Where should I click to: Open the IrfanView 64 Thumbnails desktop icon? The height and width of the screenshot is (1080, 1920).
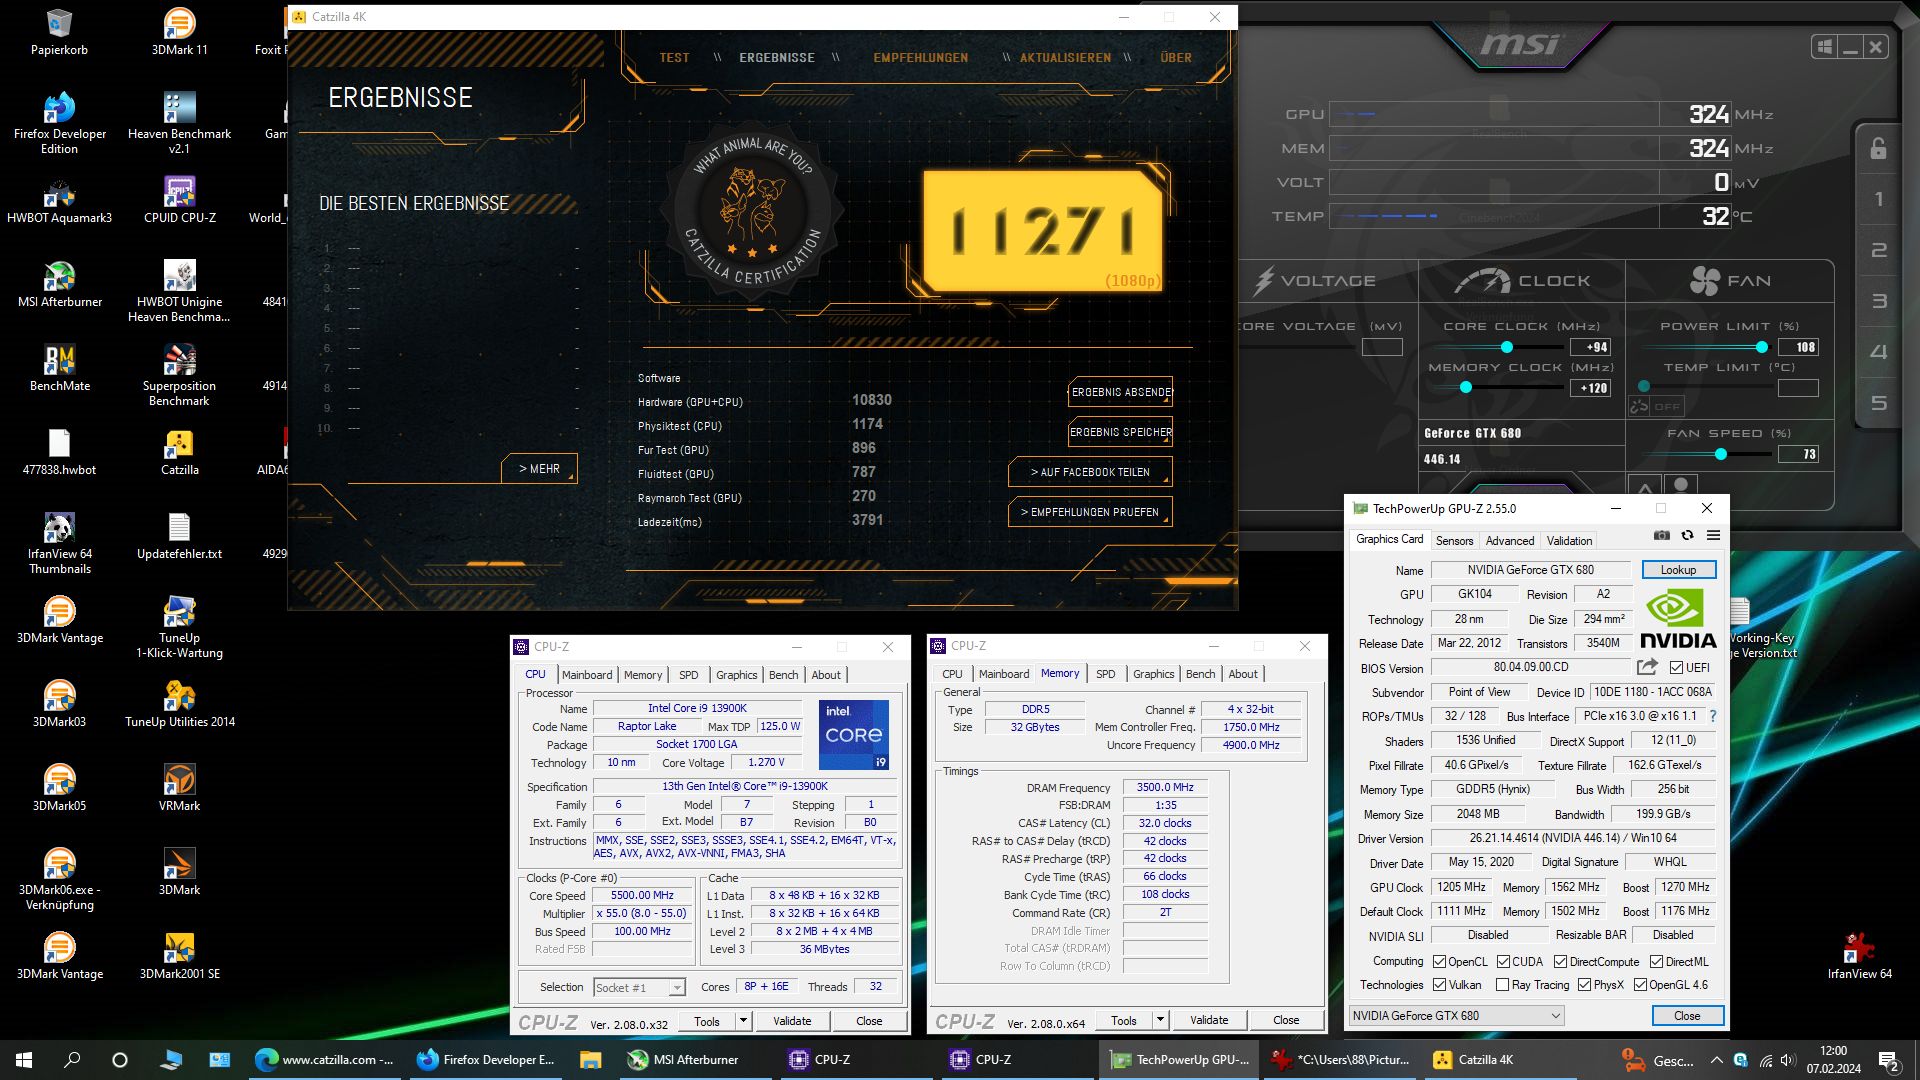[60, 543]
